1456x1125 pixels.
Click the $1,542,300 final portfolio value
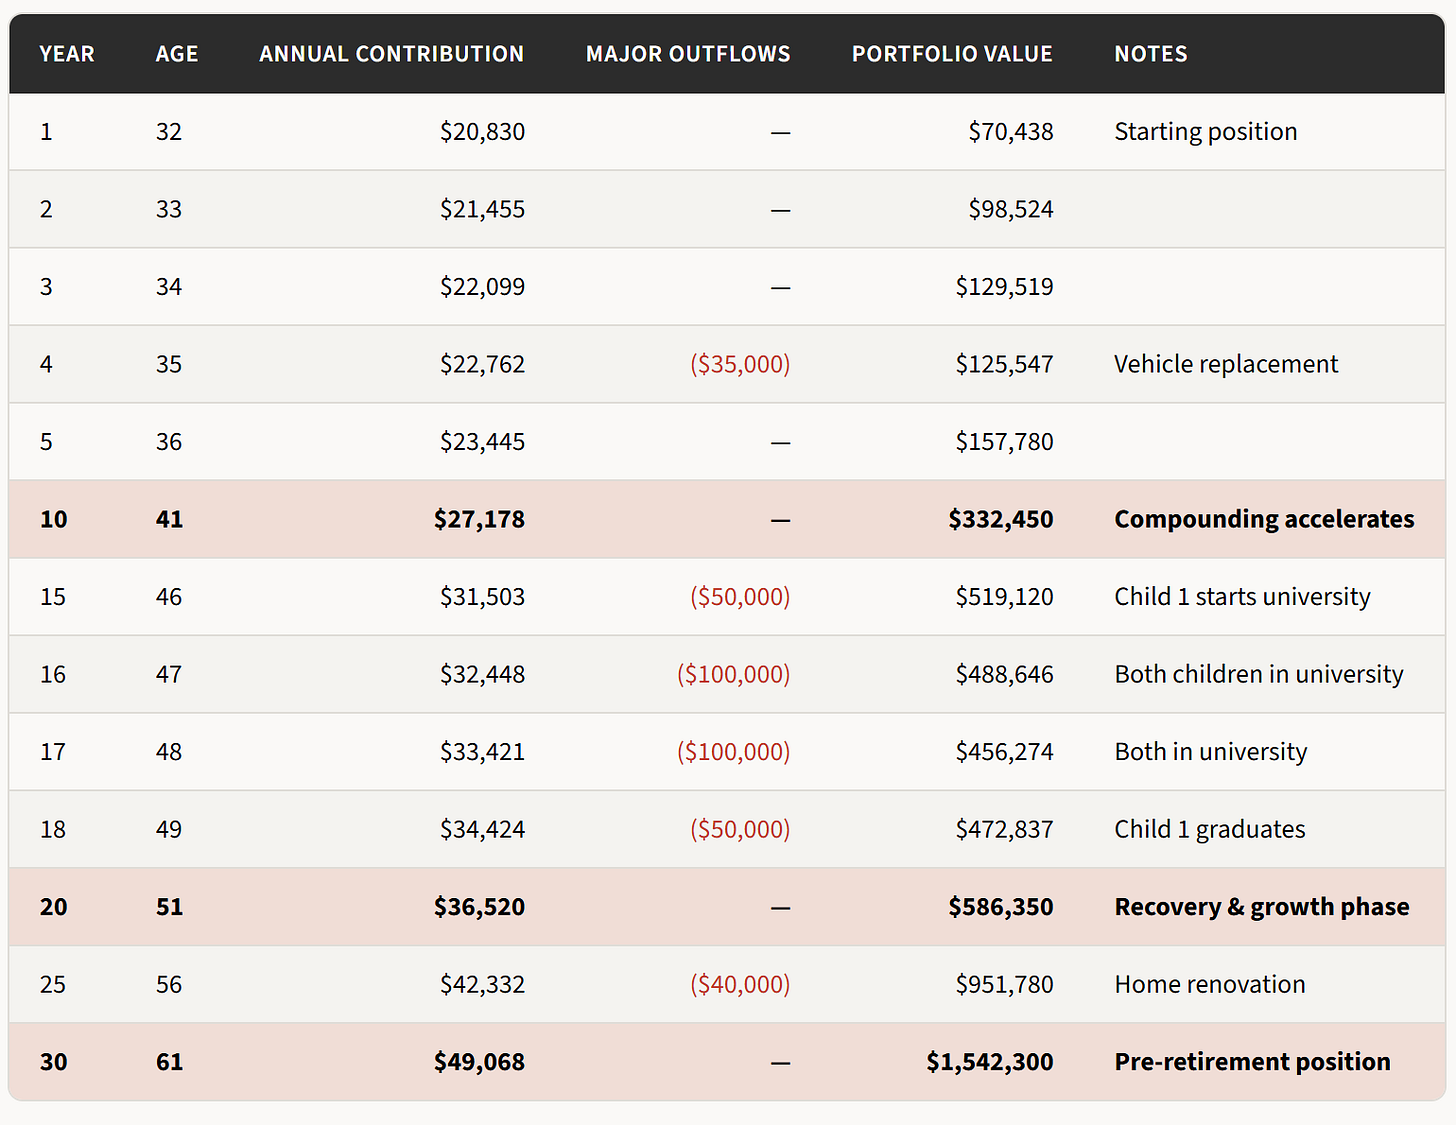(x=989, y=1062)
